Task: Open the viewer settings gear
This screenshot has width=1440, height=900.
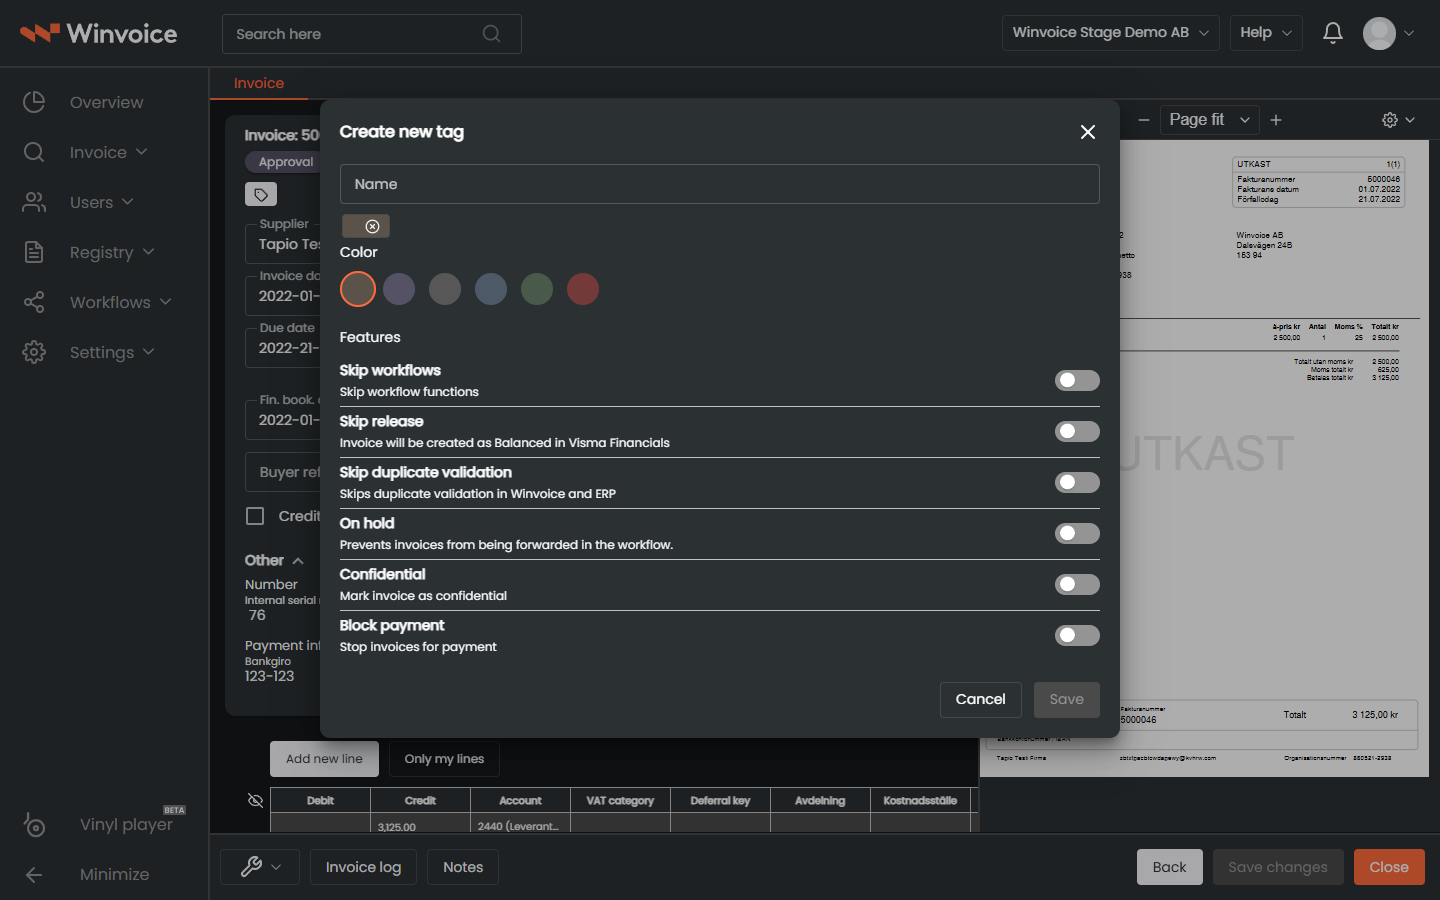Action: [x=1398, y=120]
